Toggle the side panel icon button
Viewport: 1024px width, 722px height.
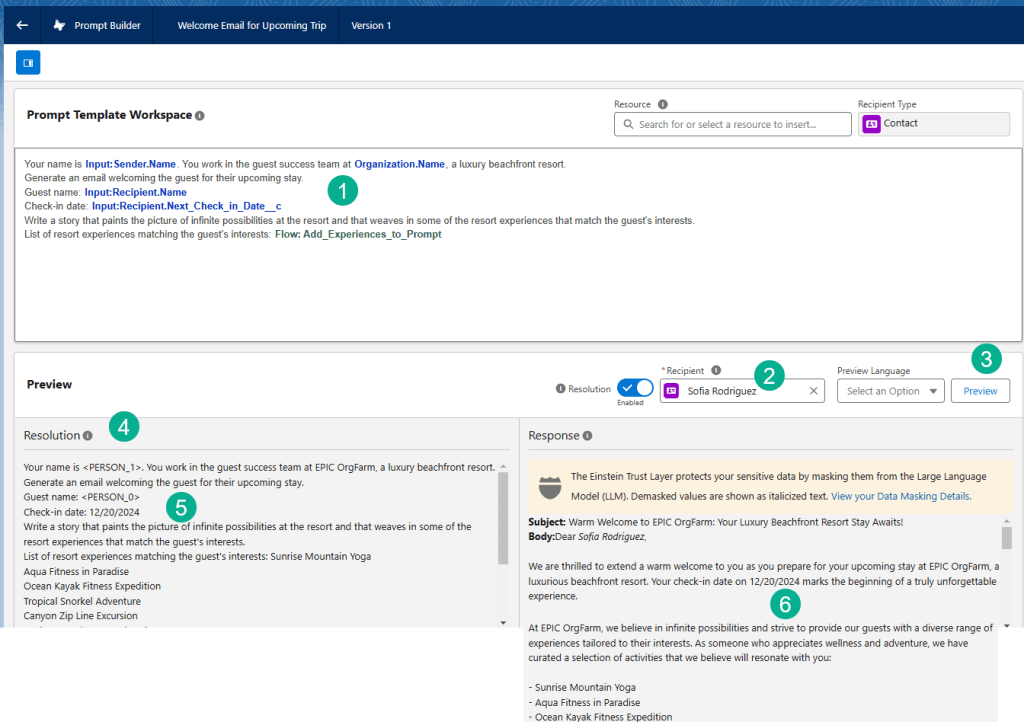[x=28, y=63]
